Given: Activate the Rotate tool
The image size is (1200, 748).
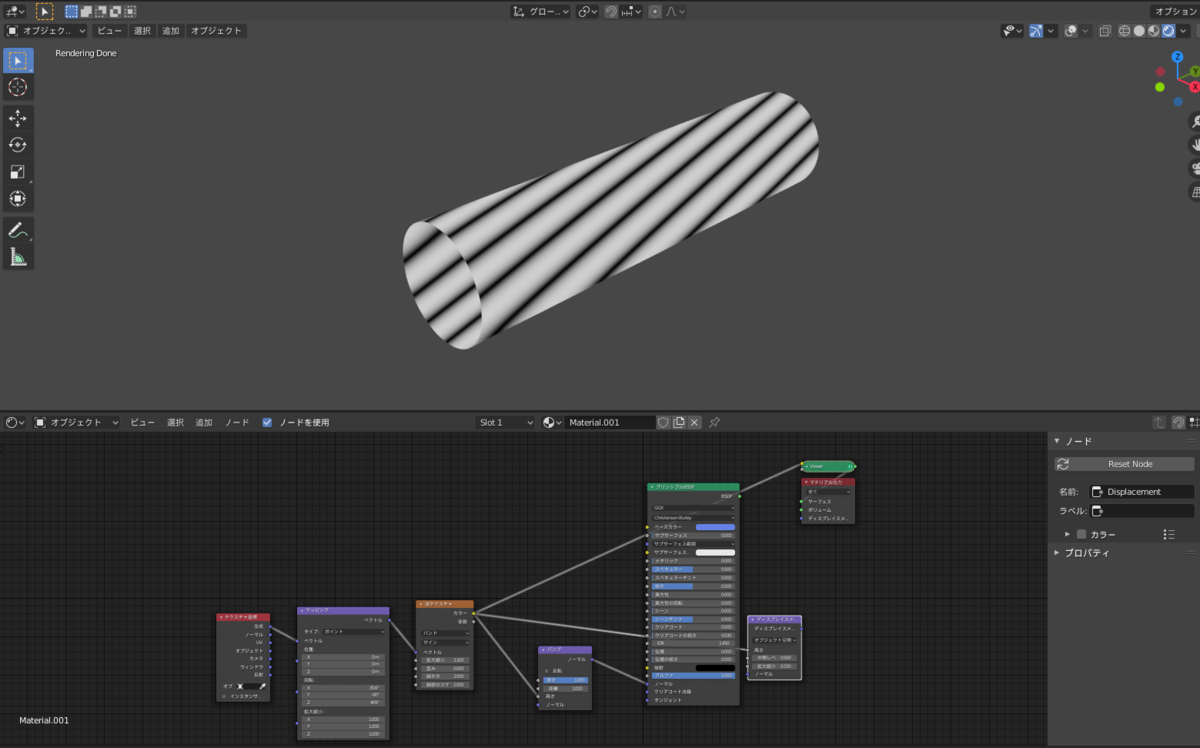Looking at the screenshot, I should tap(18, 145).
